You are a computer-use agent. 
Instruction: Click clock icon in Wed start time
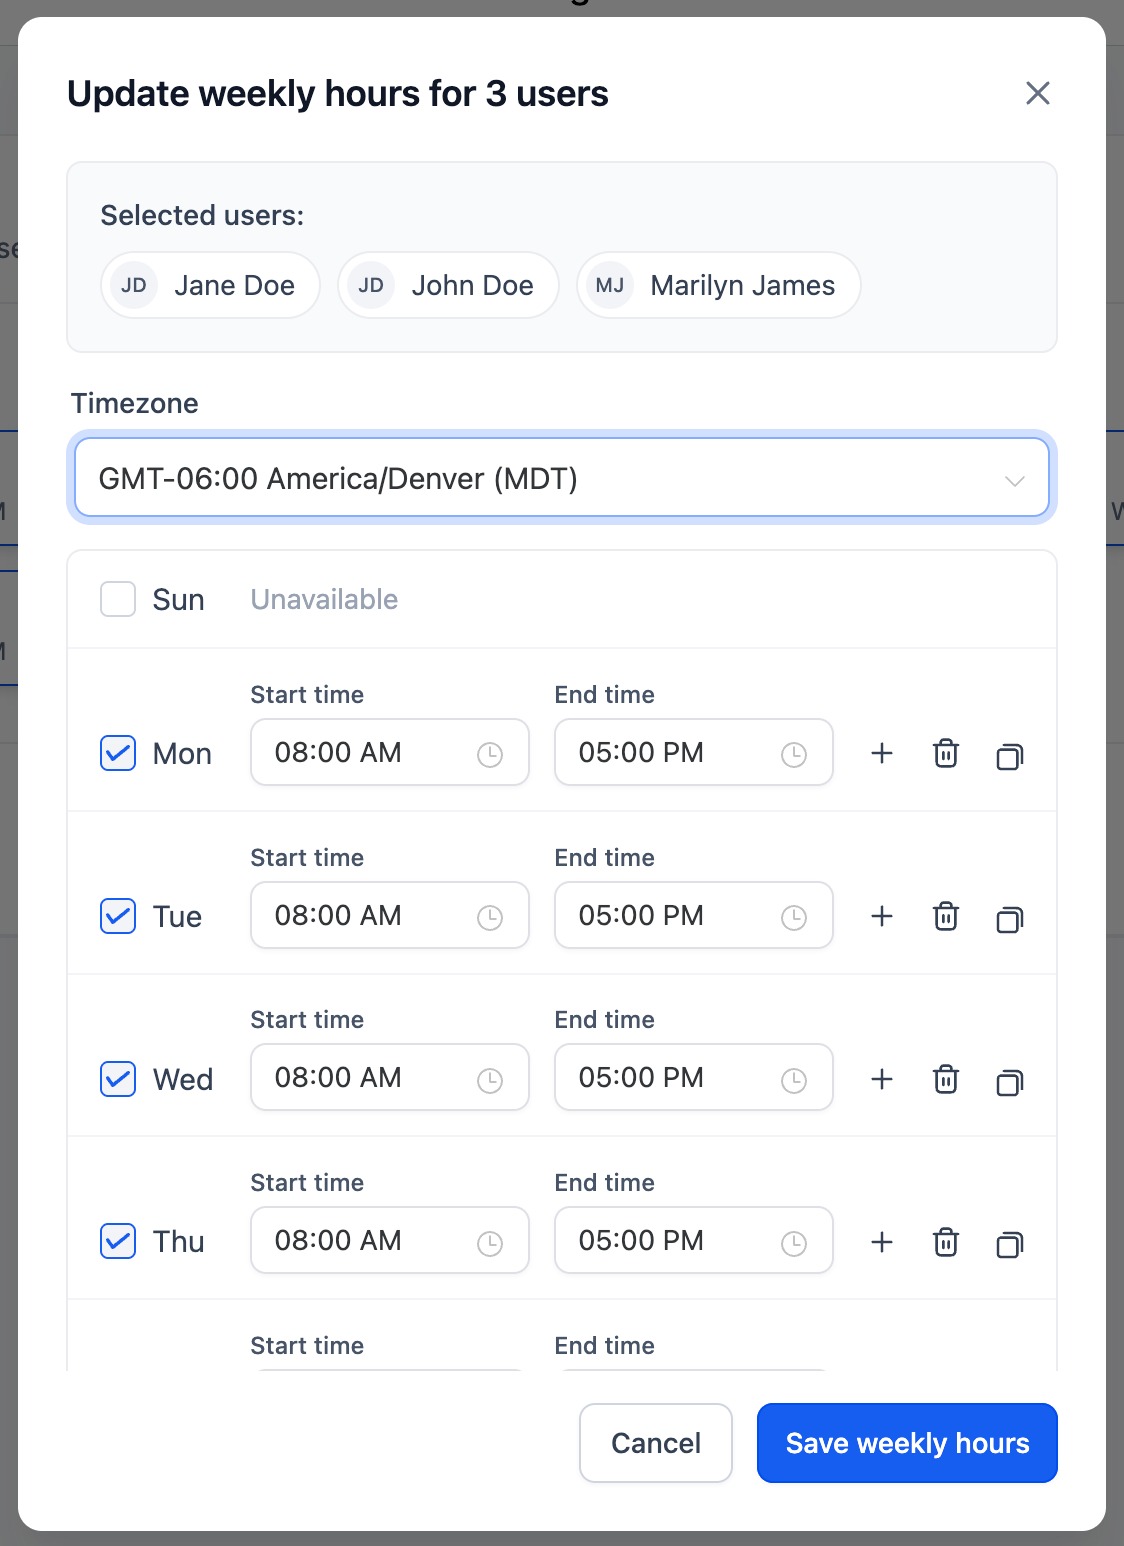pyautogui.click(x=490, y=1080)
